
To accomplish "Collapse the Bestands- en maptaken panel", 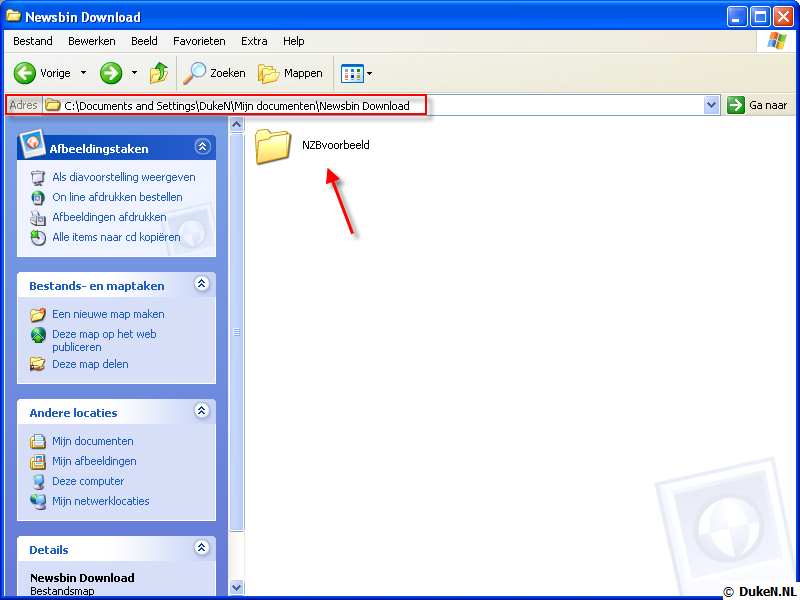I will click(x=202, y=284).
